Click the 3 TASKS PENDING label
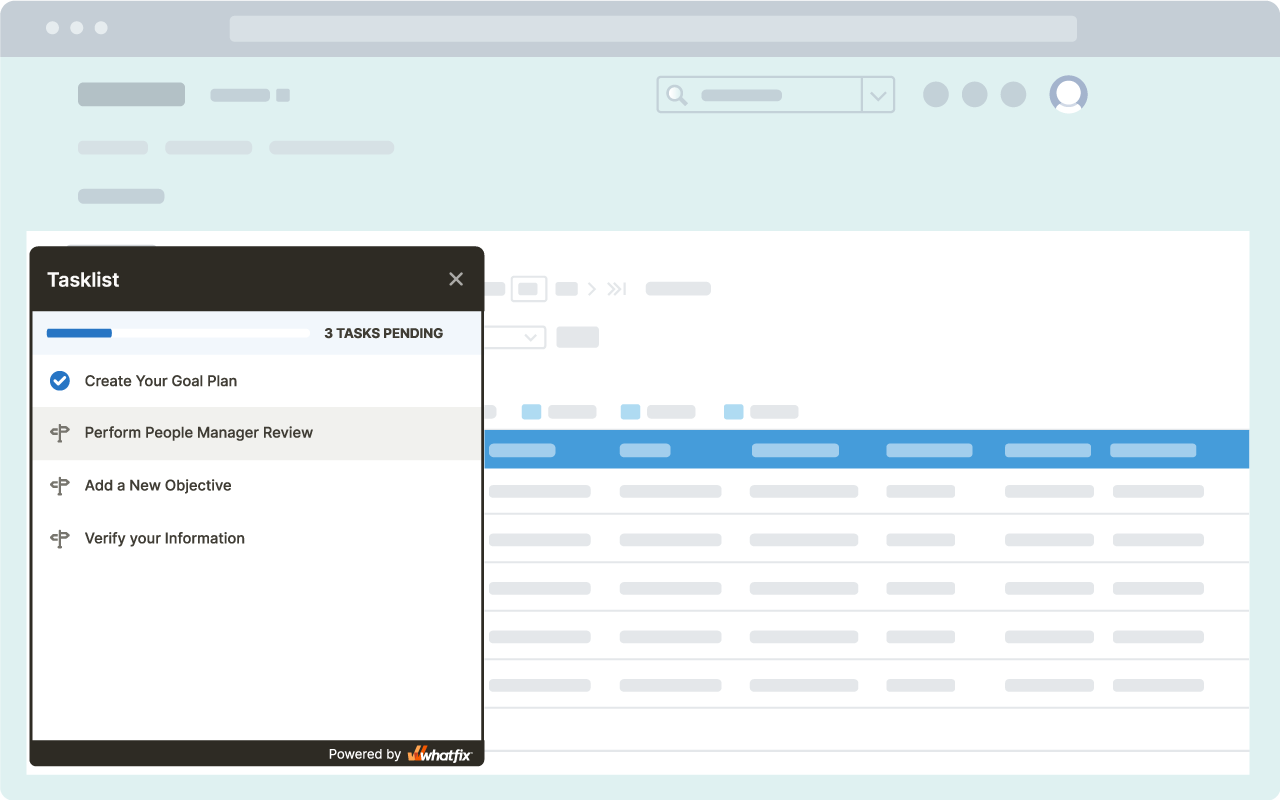 click(384, 333)
